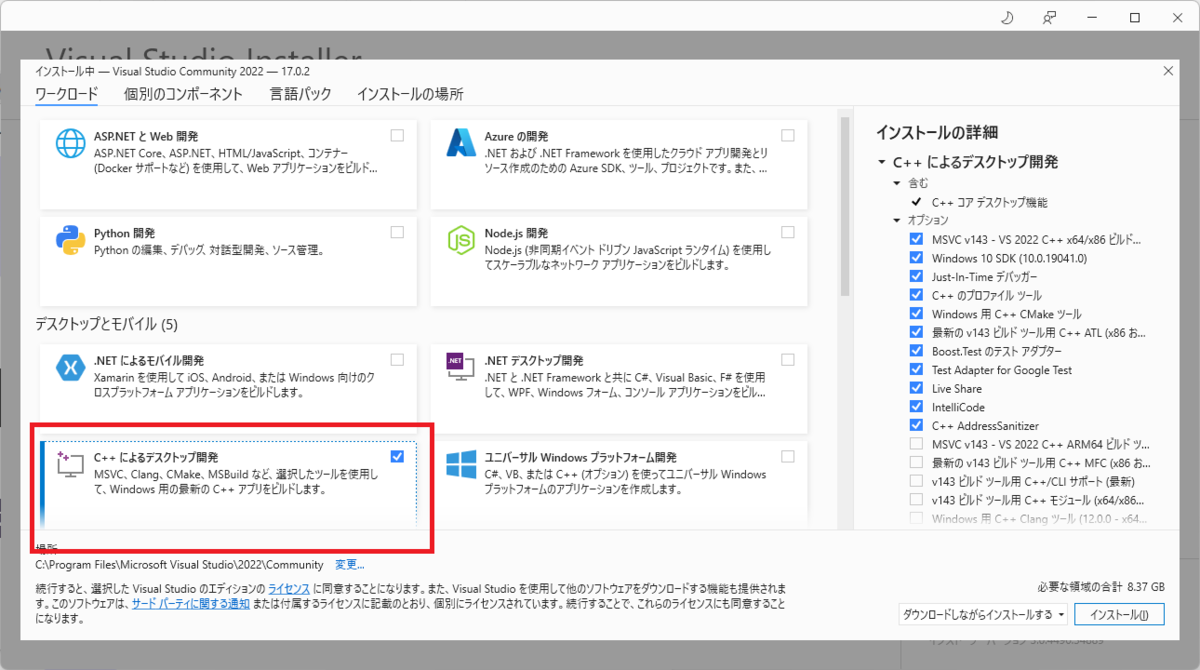
Task: Check the .NET デスクトップ開発 workload
Action: click(x=788, y=359)
